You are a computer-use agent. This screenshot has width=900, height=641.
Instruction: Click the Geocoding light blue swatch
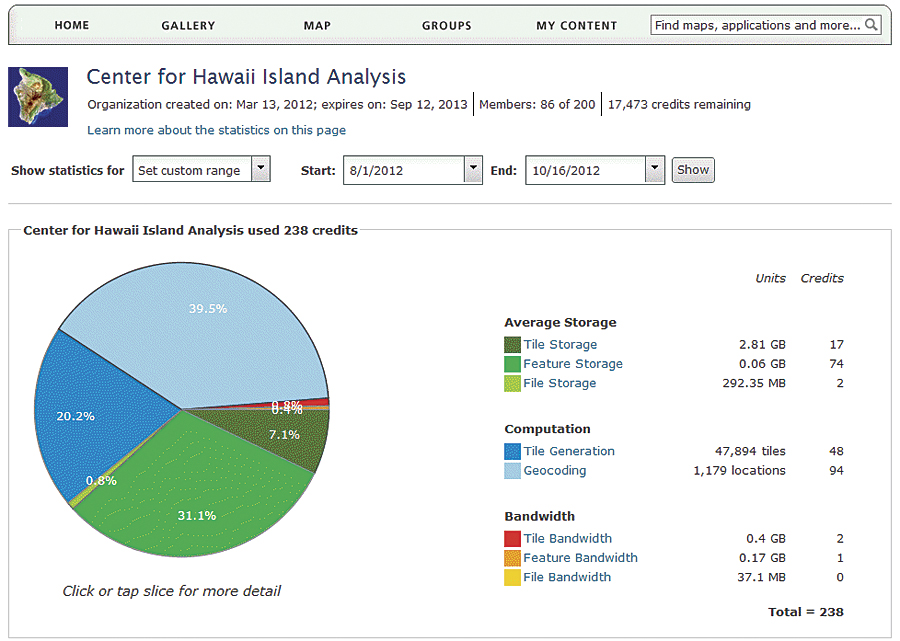(x=512, y=471)
